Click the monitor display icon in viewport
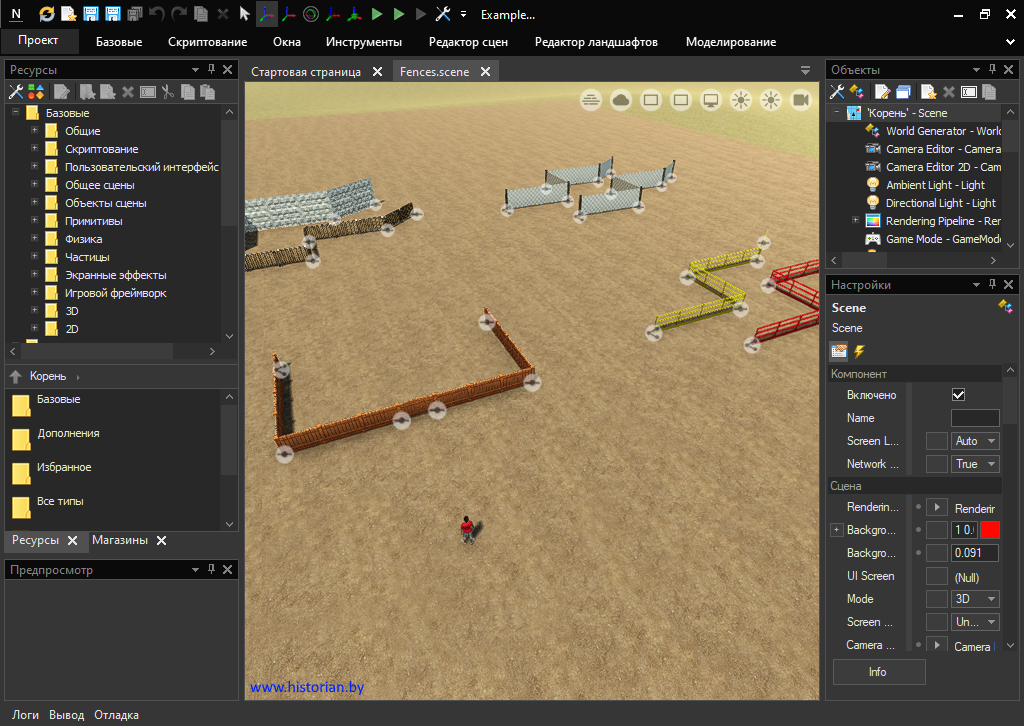Image resolution: width=1024 pixels, height=726 pixels. (x=711, y=100)
